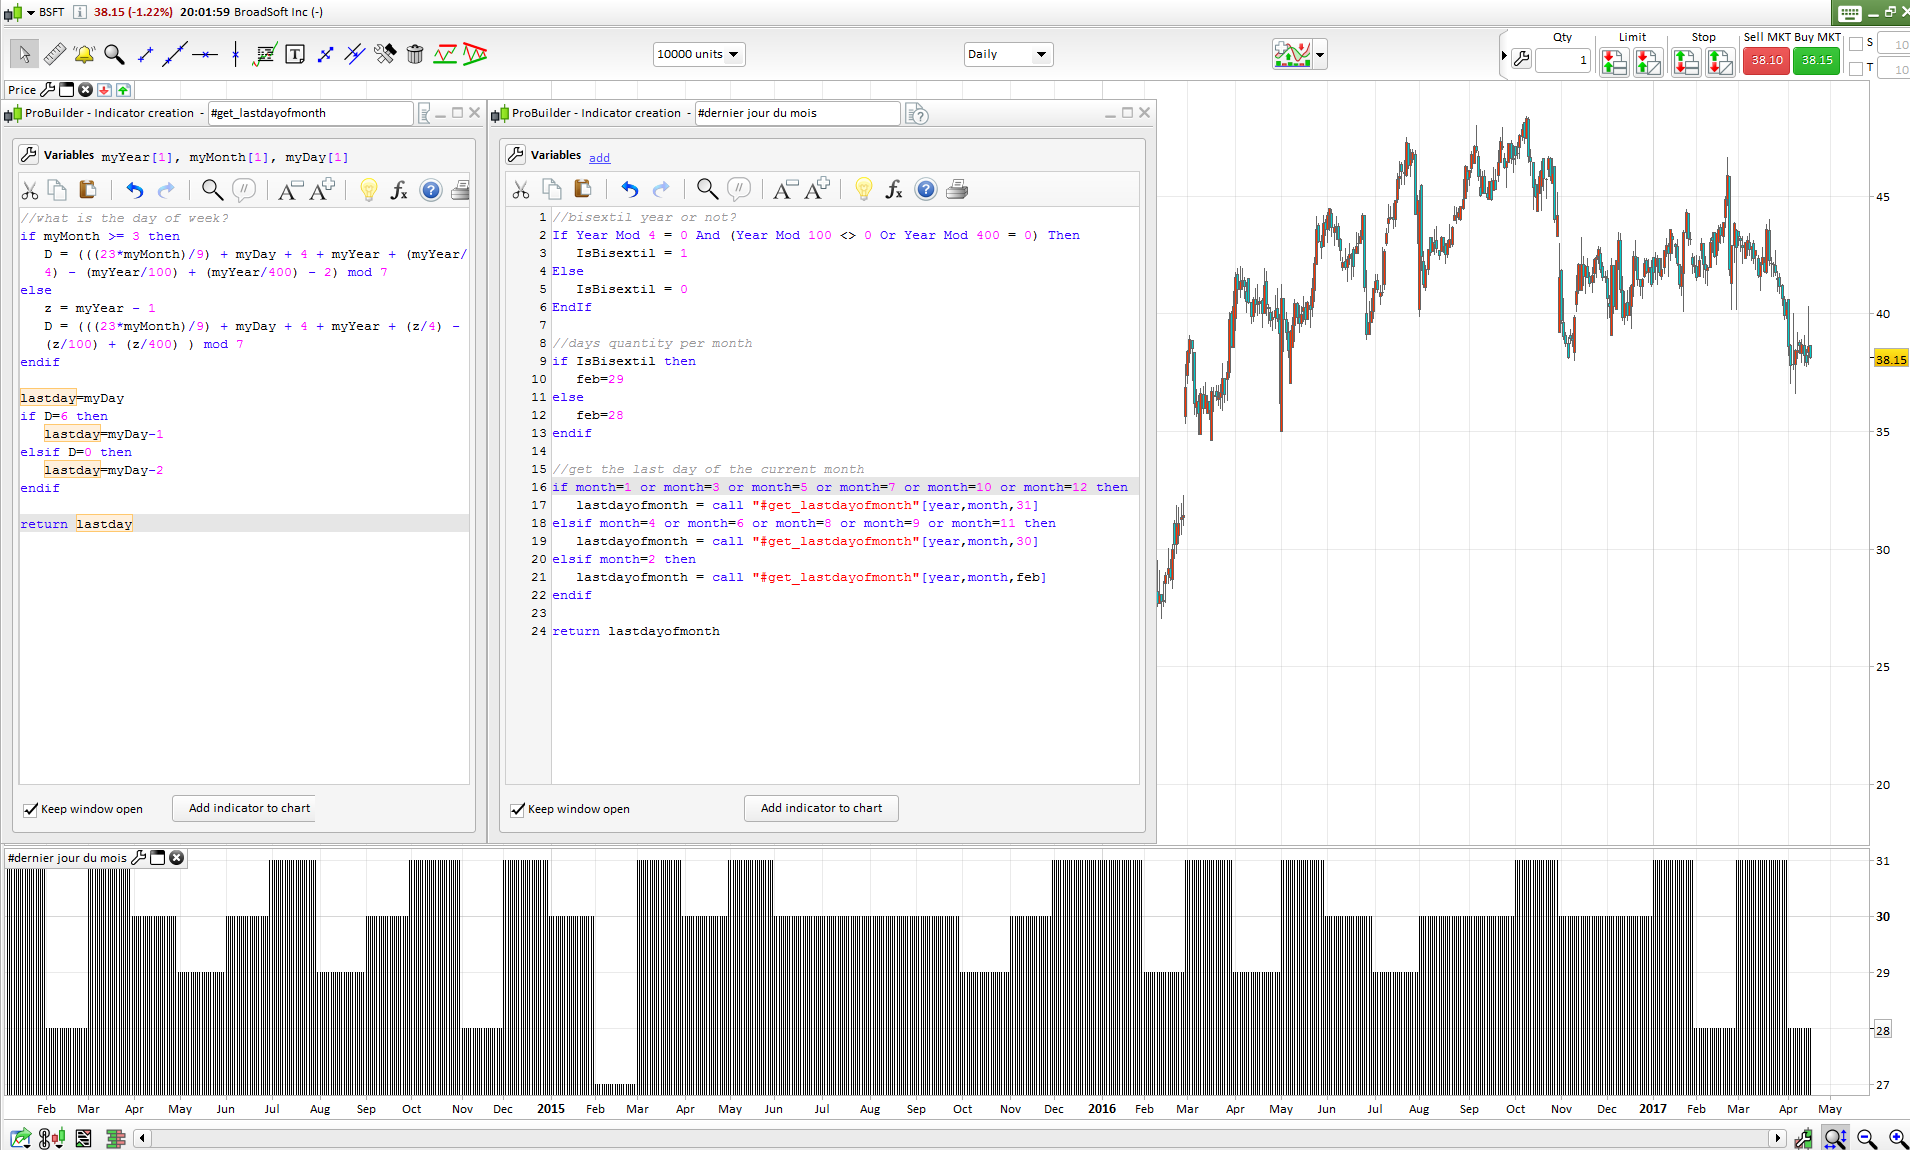
Task: Click the lightbulb icon in the left editor
Action: point(369,190)
